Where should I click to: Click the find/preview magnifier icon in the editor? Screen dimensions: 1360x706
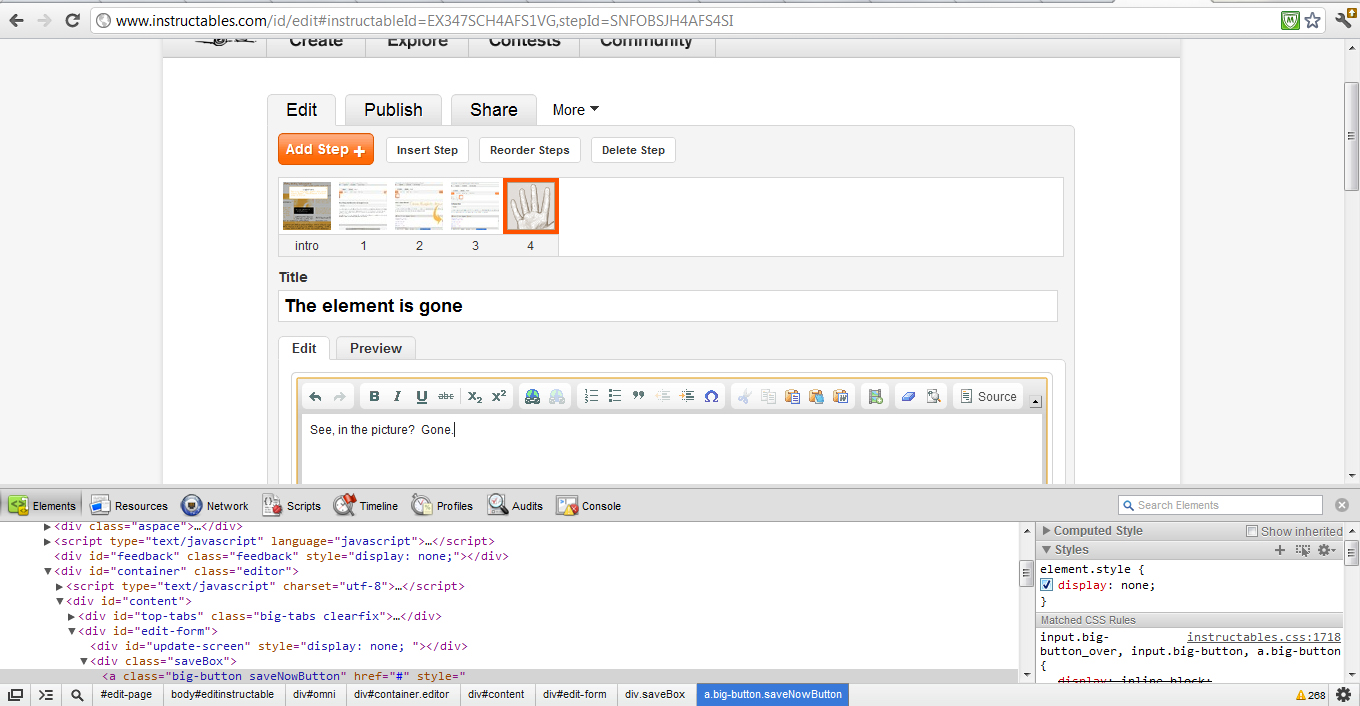point(933,397)
